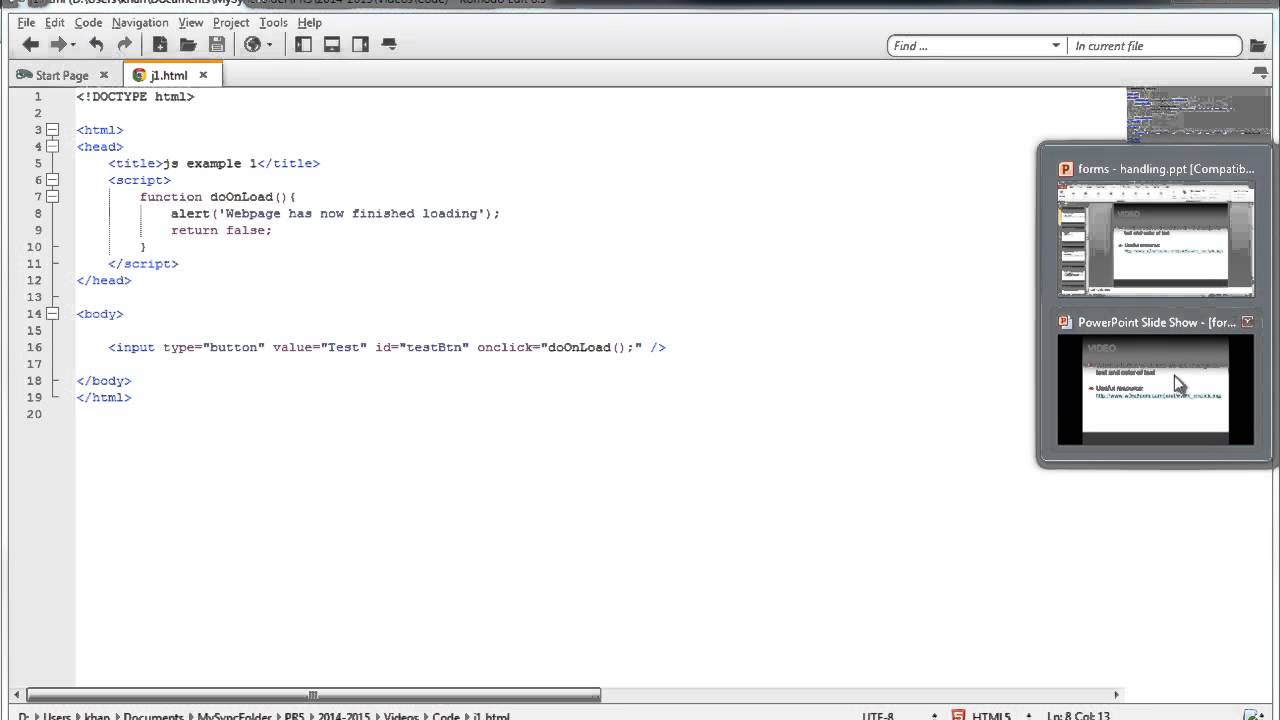Click the horizontal scrollbar left arrow
This screenshot has height=720, width=1280.
pyautogui.click(x=19, y=695)
